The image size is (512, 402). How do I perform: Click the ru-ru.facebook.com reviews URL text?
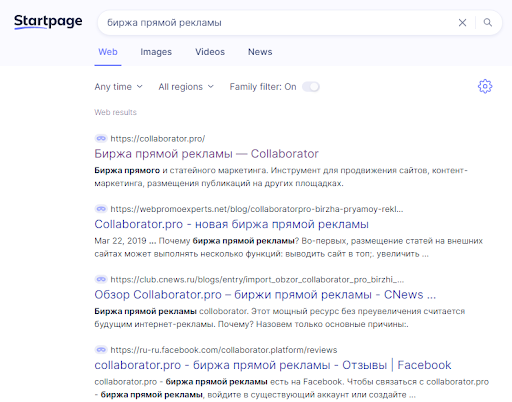tap(224, 350)
